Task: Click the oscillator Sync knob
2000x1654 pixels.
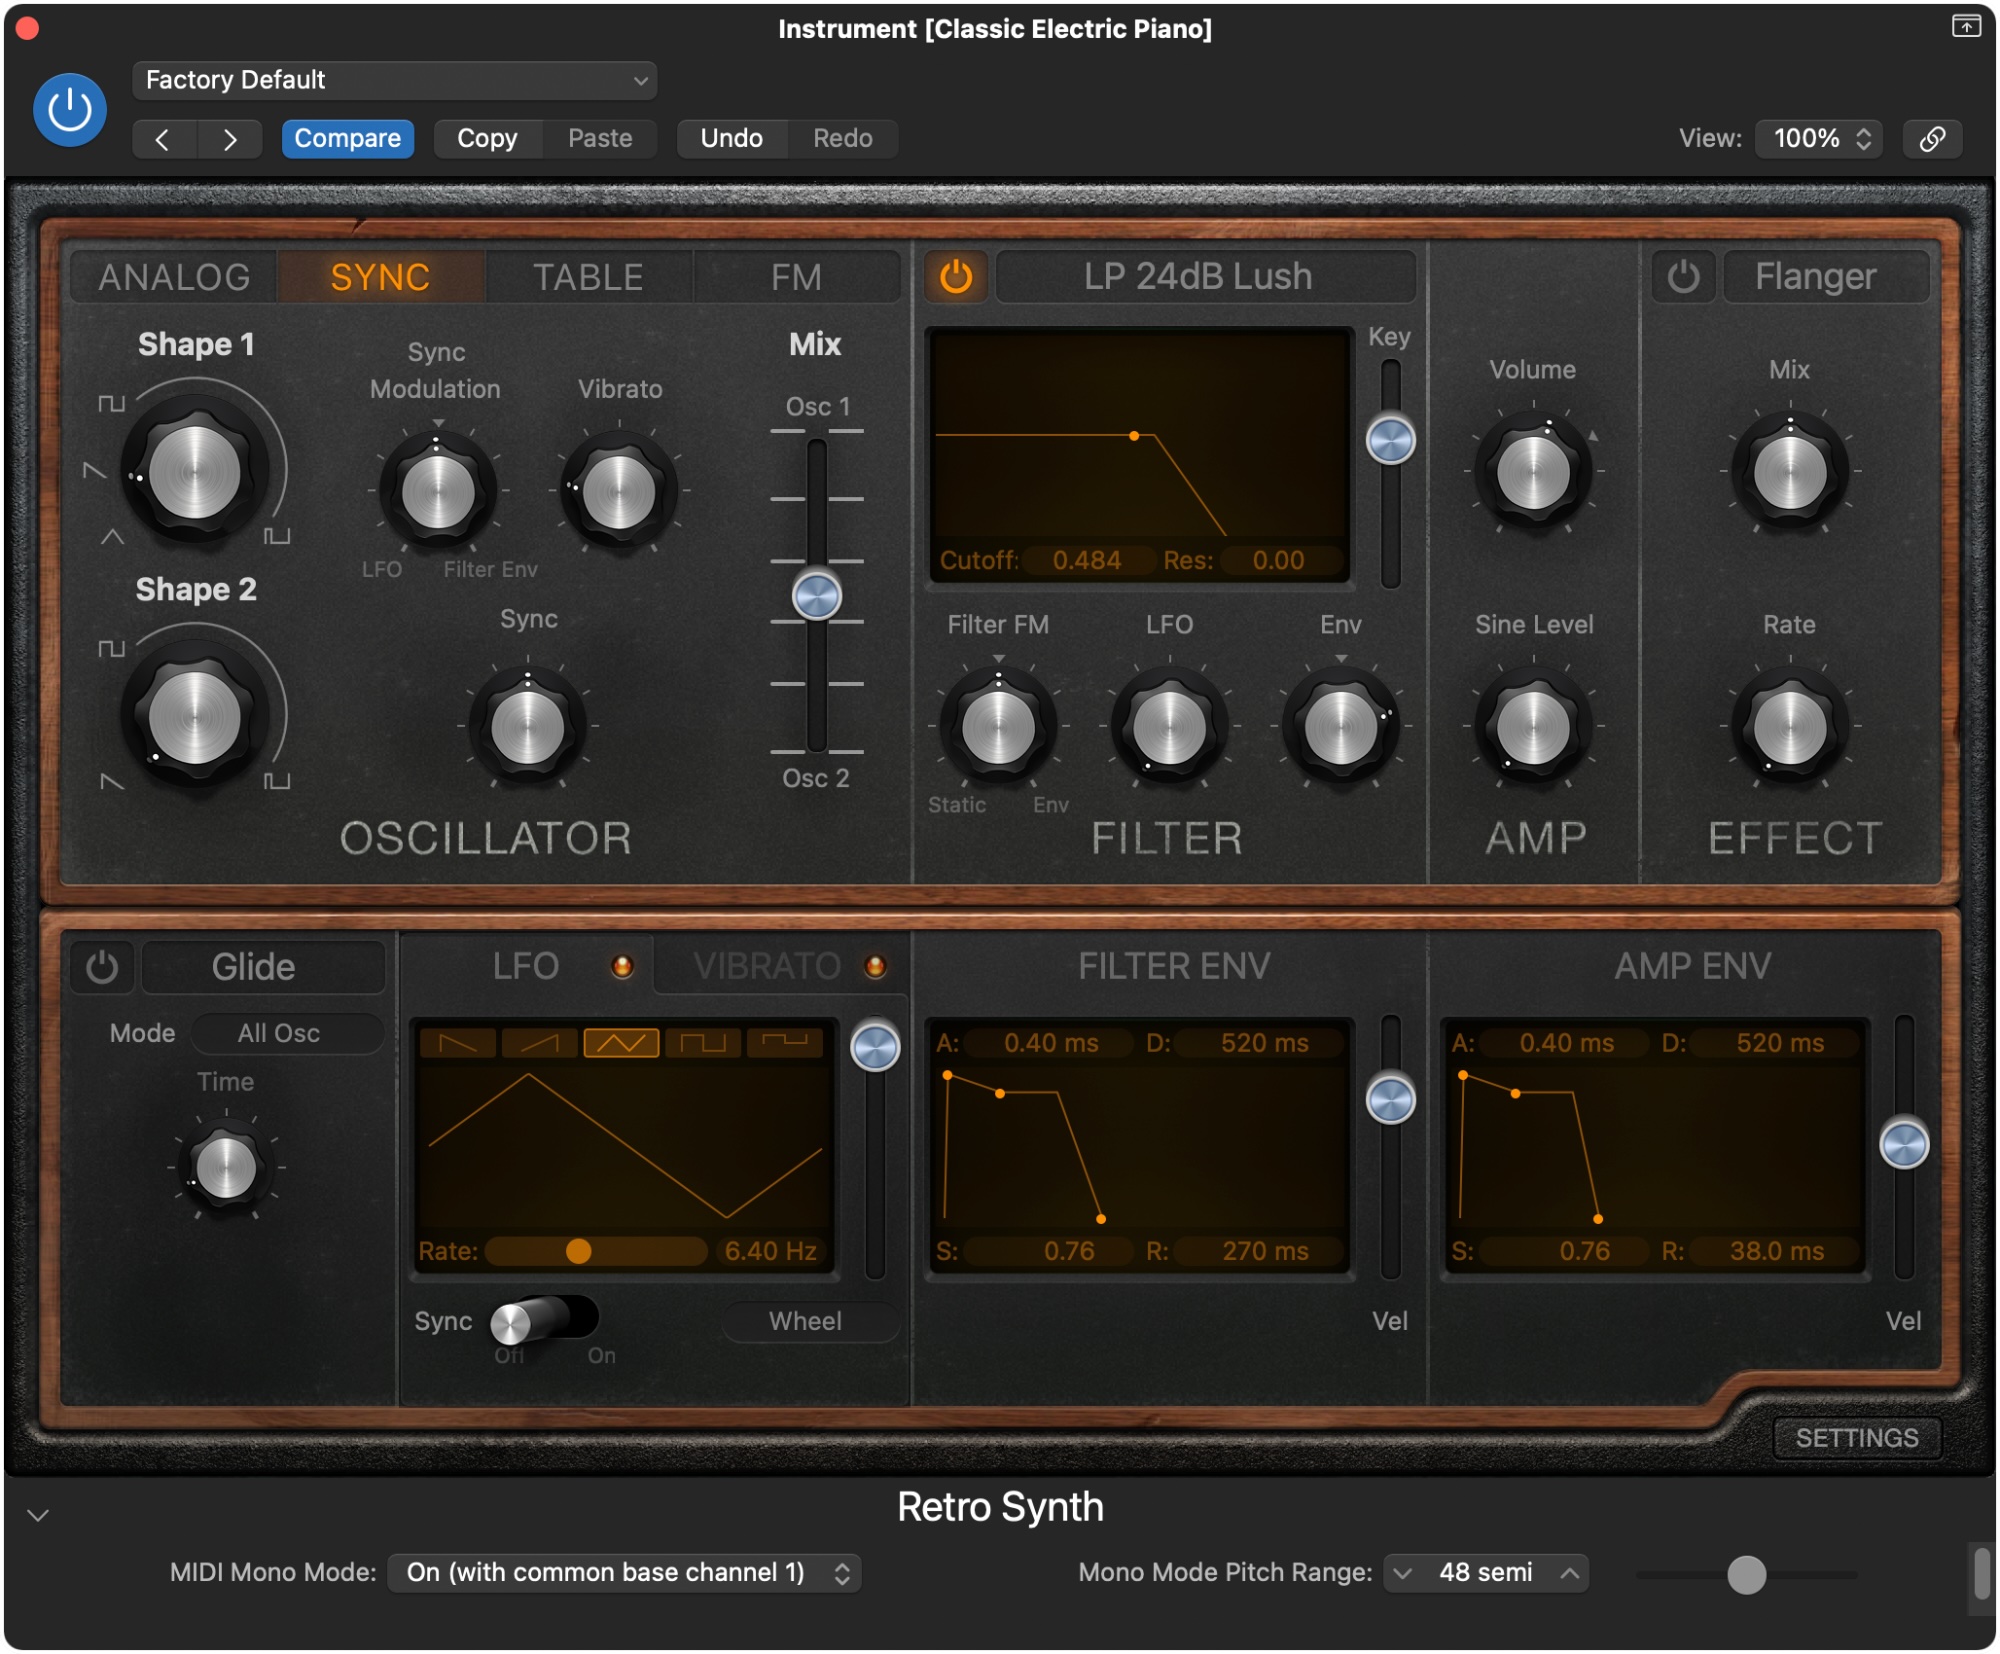Action: click(x=528, y=727)
